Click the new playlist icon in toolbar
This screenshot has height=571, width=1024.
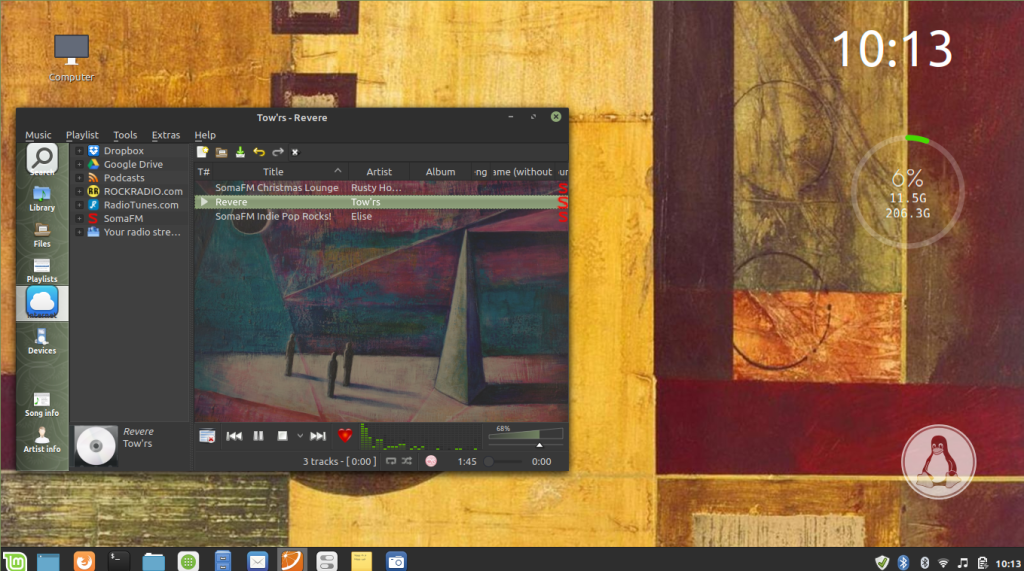point(202,152)
